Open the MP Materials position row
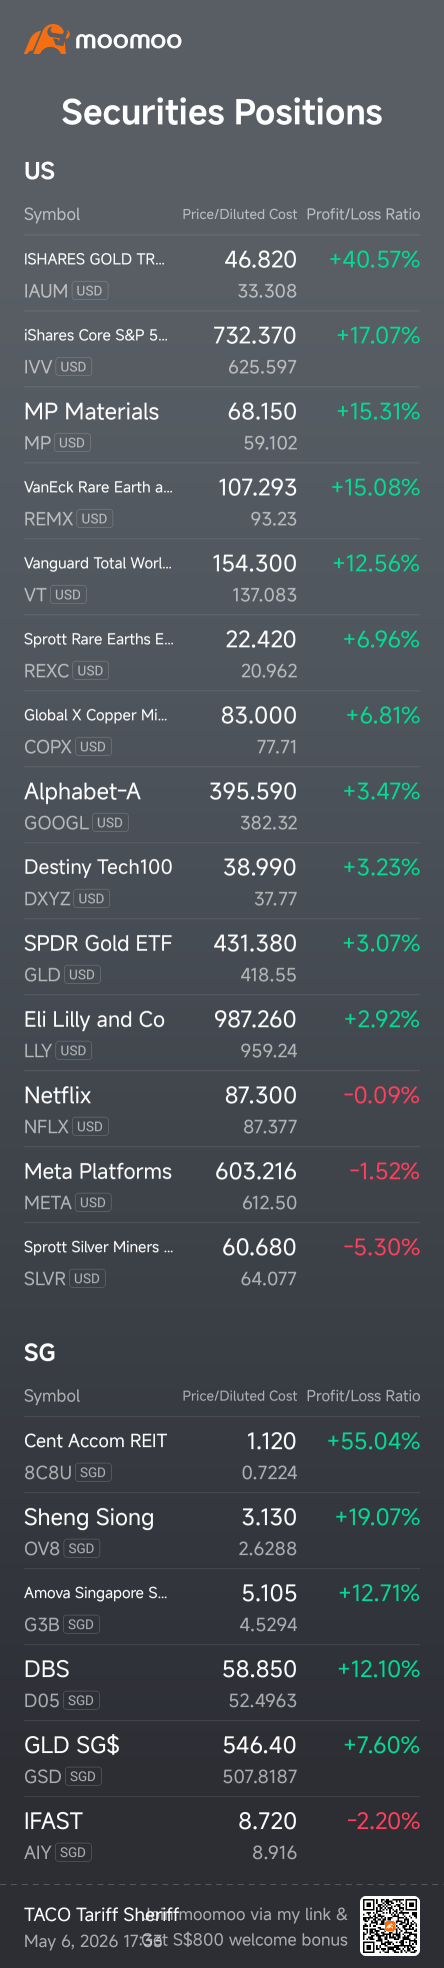Viewport: 444px width, 1968px height. 222,425
